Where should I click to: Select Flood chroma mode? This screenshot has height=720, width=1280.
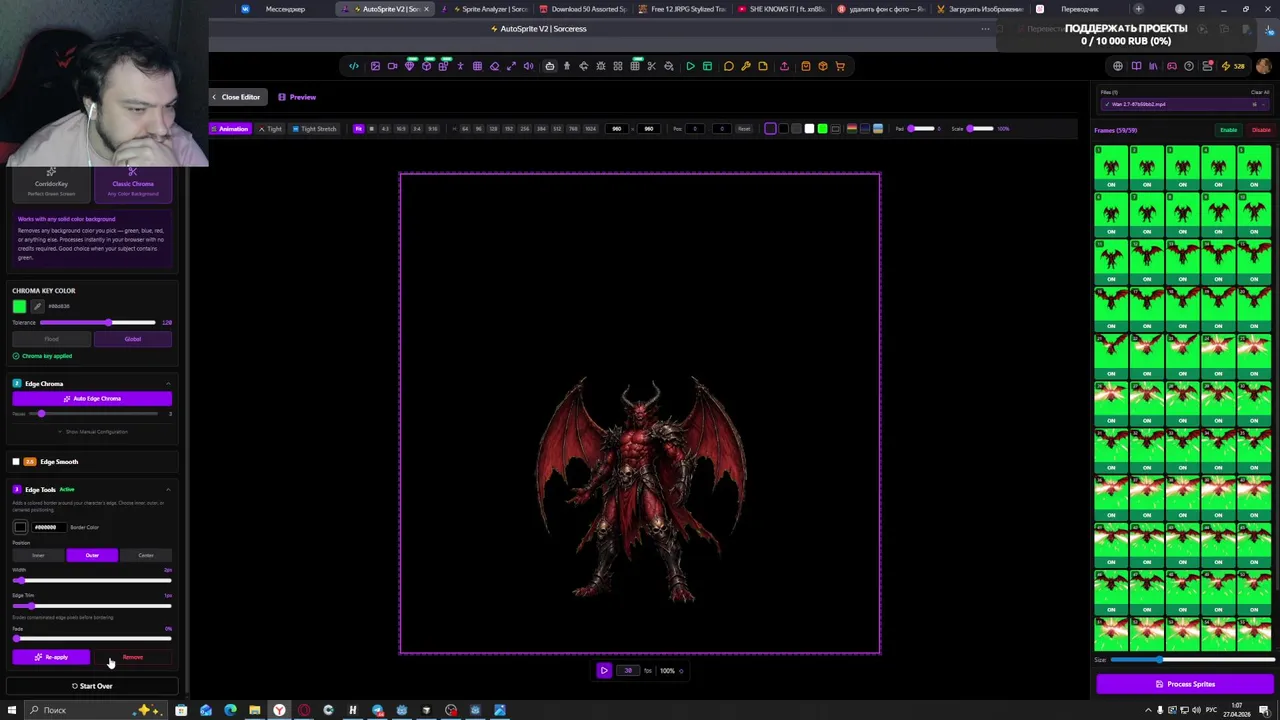tap(52, 339)
